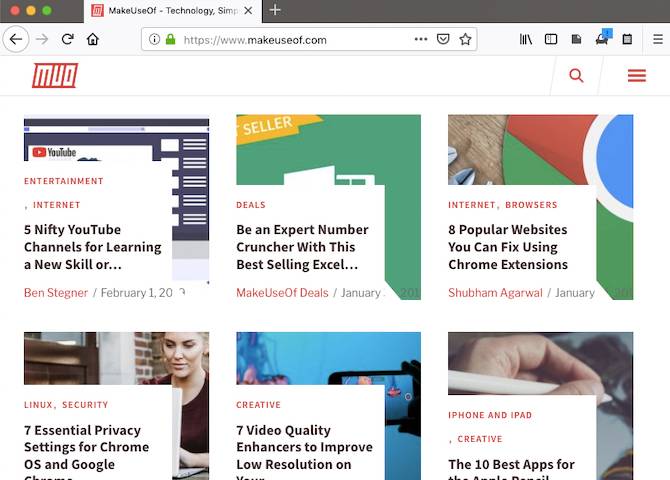670x480 pixels.
Task: Open Creative category under iPhone and iPad
Action: pos(480,439)
